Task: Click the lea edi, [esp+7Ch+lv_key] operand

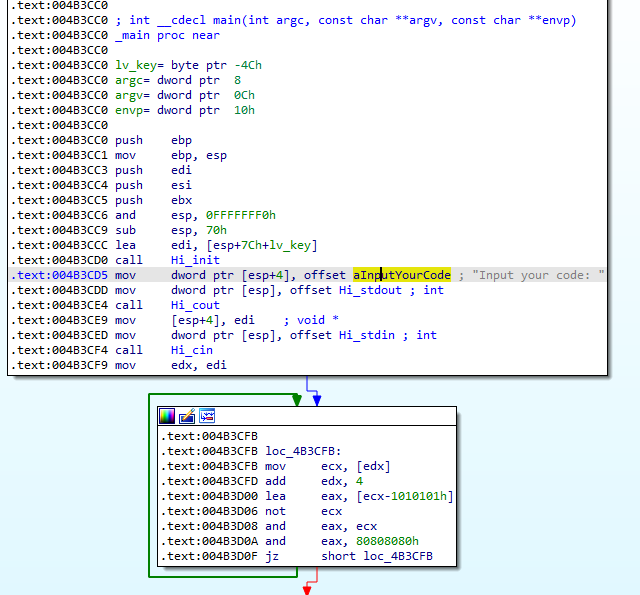Action: click(244, 245)
